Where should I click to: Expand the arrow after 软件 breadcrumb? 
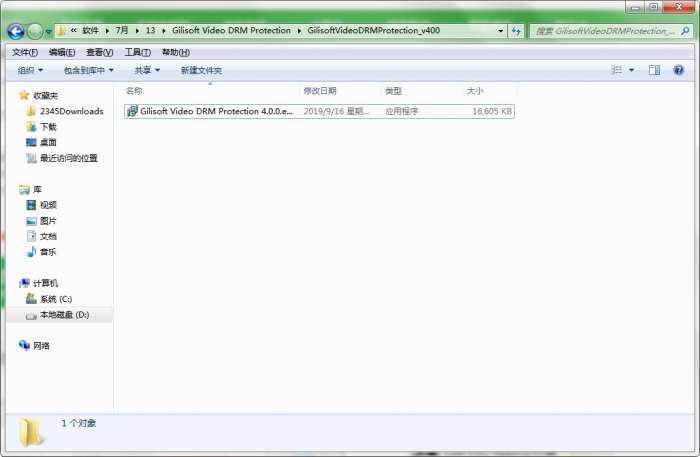point(107,31)
